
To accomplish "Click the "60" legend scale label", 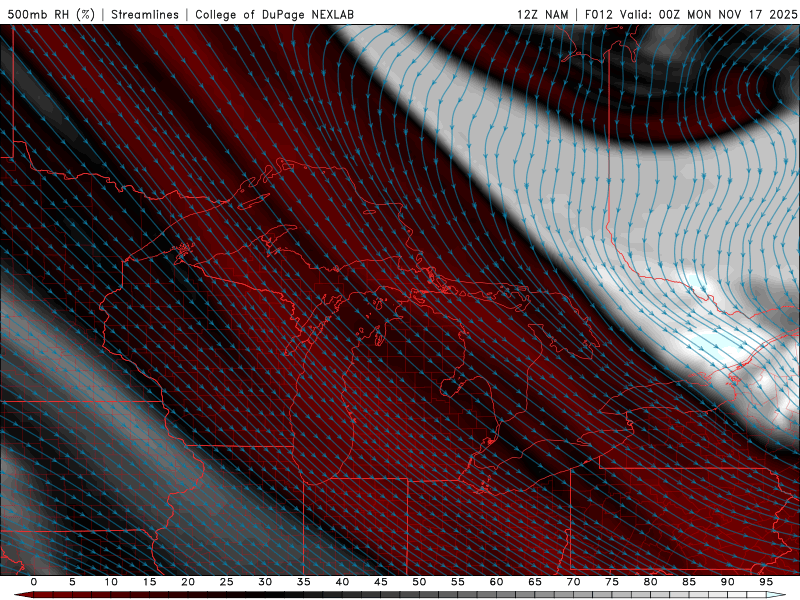I will 496,582.
